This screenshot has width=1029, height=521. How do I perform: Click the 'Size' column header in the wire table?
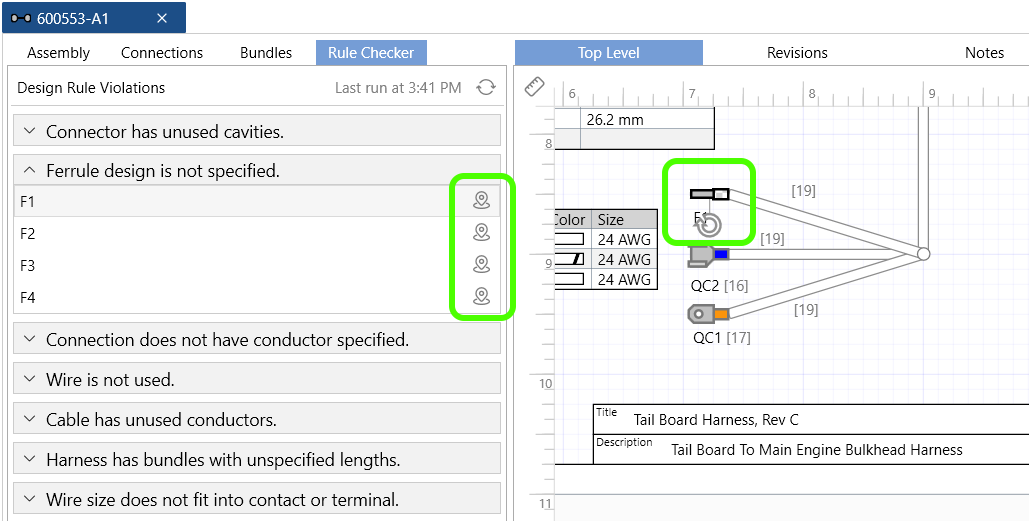pos(623,219)
